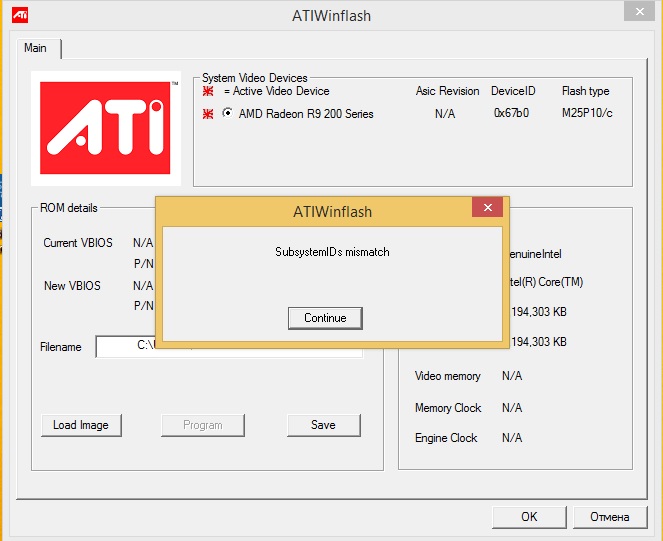
Task: Click the Save button
Action: [323, 425]
